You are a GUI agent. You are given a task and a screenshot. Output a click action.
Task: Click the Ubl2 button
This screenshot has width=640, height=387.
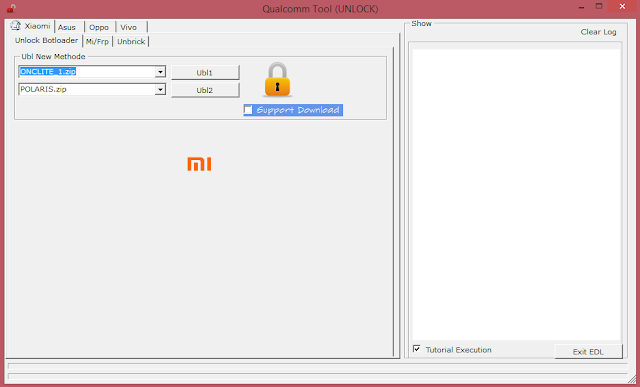205,90
